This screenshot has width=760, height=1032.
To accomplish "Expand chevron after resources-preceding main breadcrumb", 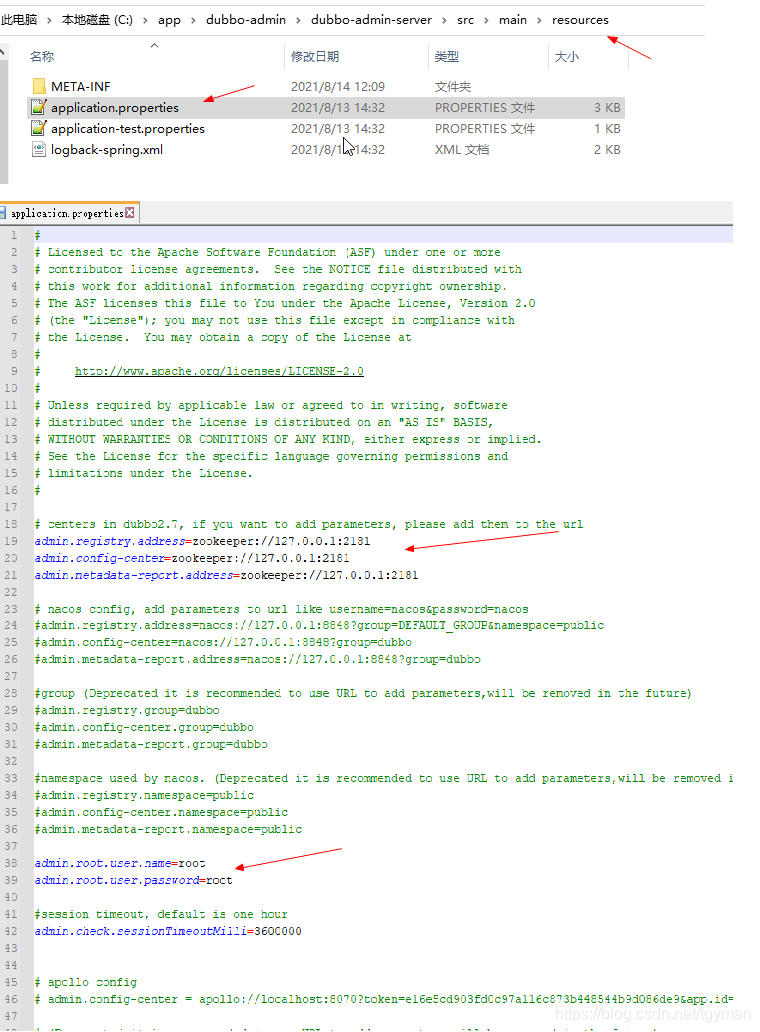I will pyautogui.click(x=540, y=20).
